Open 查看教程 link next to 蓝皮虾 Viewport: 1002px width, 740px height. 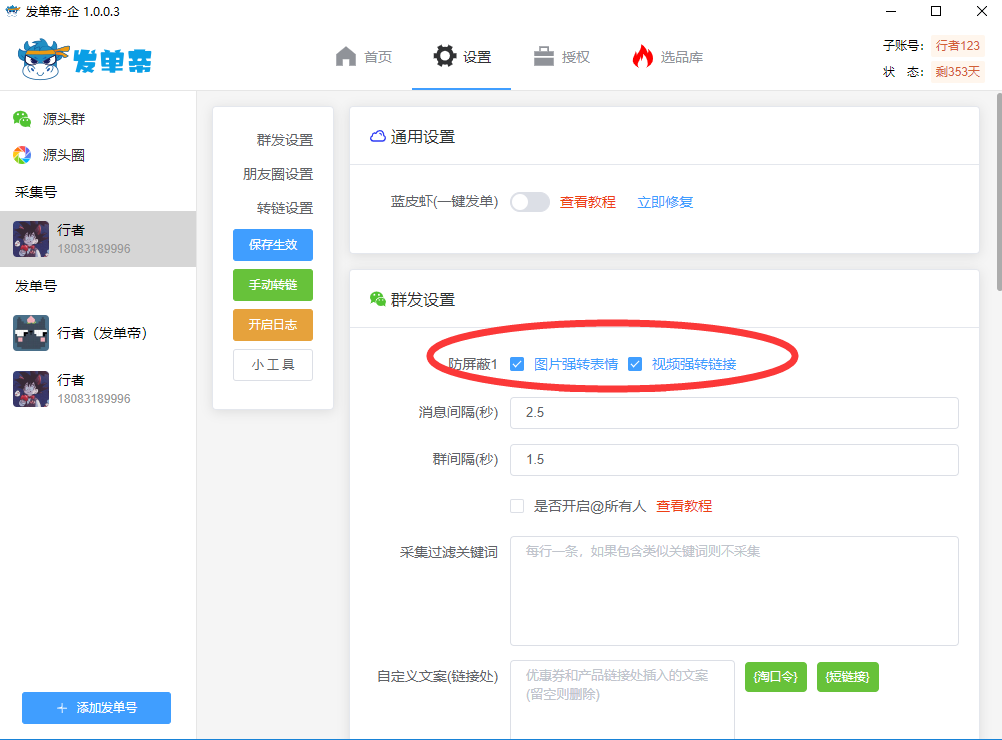(x=588, y=202)
